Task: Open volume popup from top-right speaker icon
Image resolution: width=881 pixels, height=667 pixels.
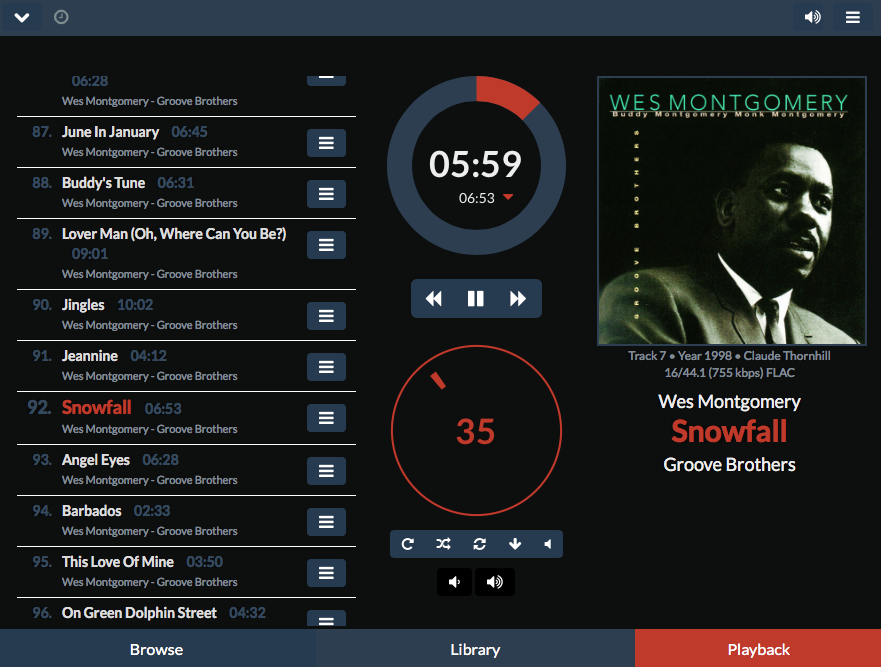Action: [812, 17]
